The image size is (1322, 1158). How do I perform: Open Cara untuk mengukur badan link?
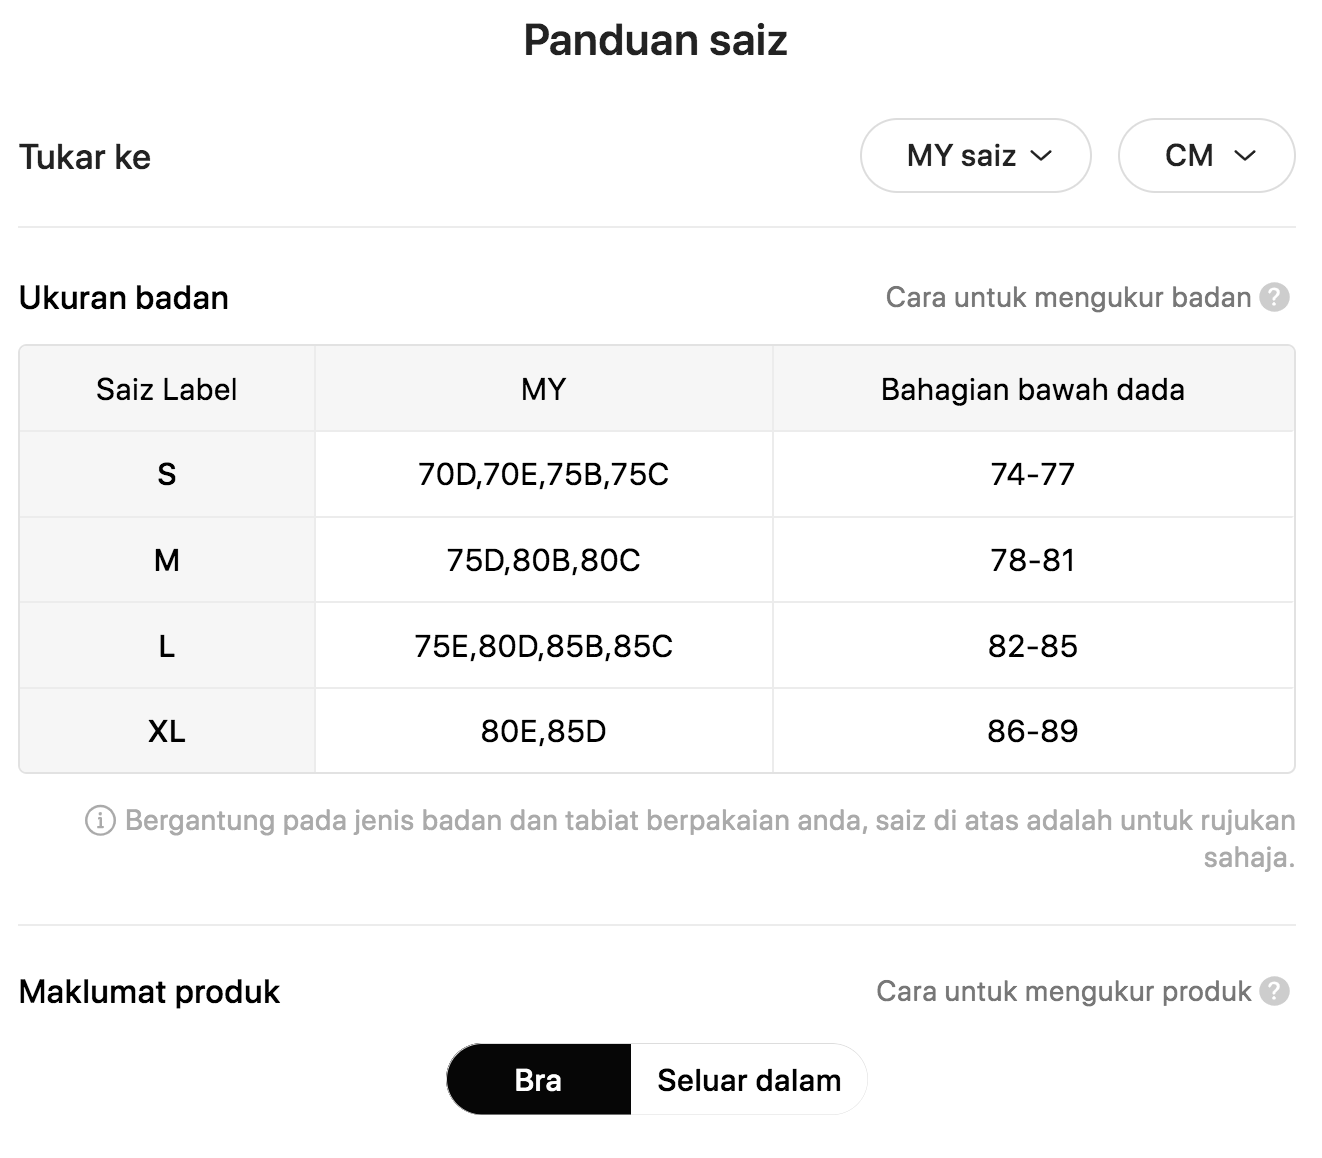[1068, 298]
